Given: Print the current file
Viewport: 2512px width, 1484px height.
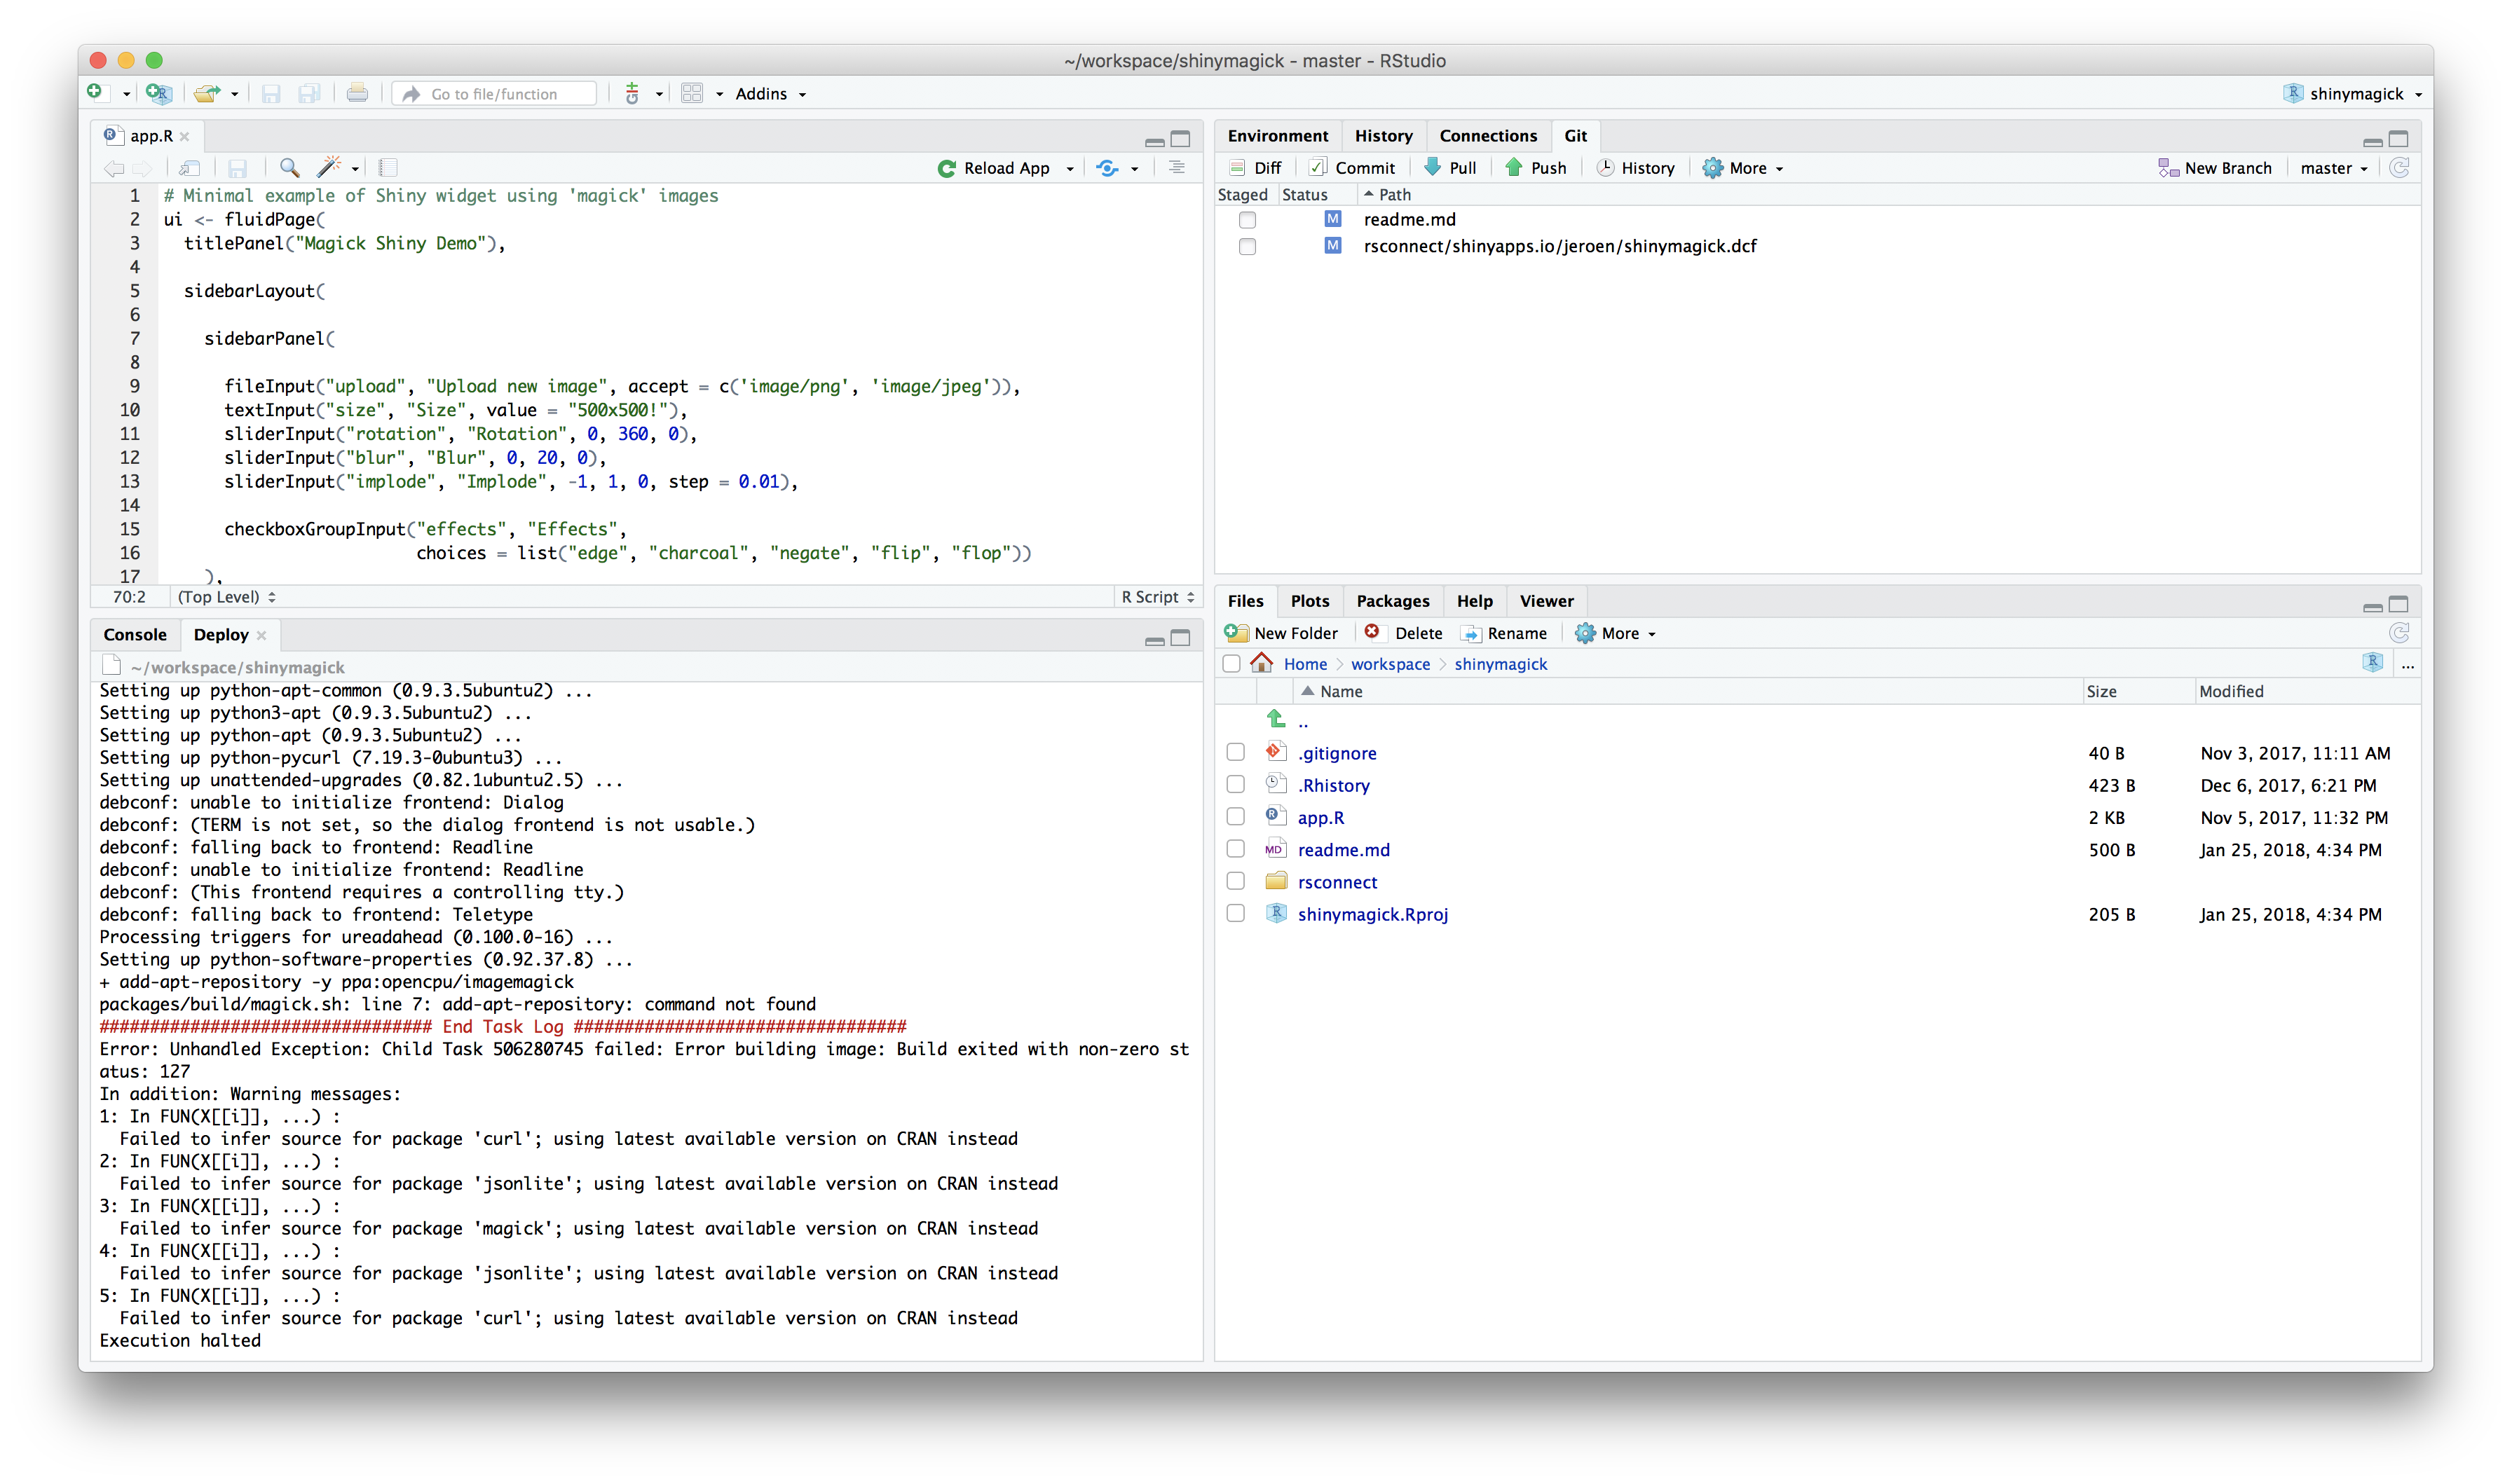Looking at the screenshot, I should (x=357, y=93).
